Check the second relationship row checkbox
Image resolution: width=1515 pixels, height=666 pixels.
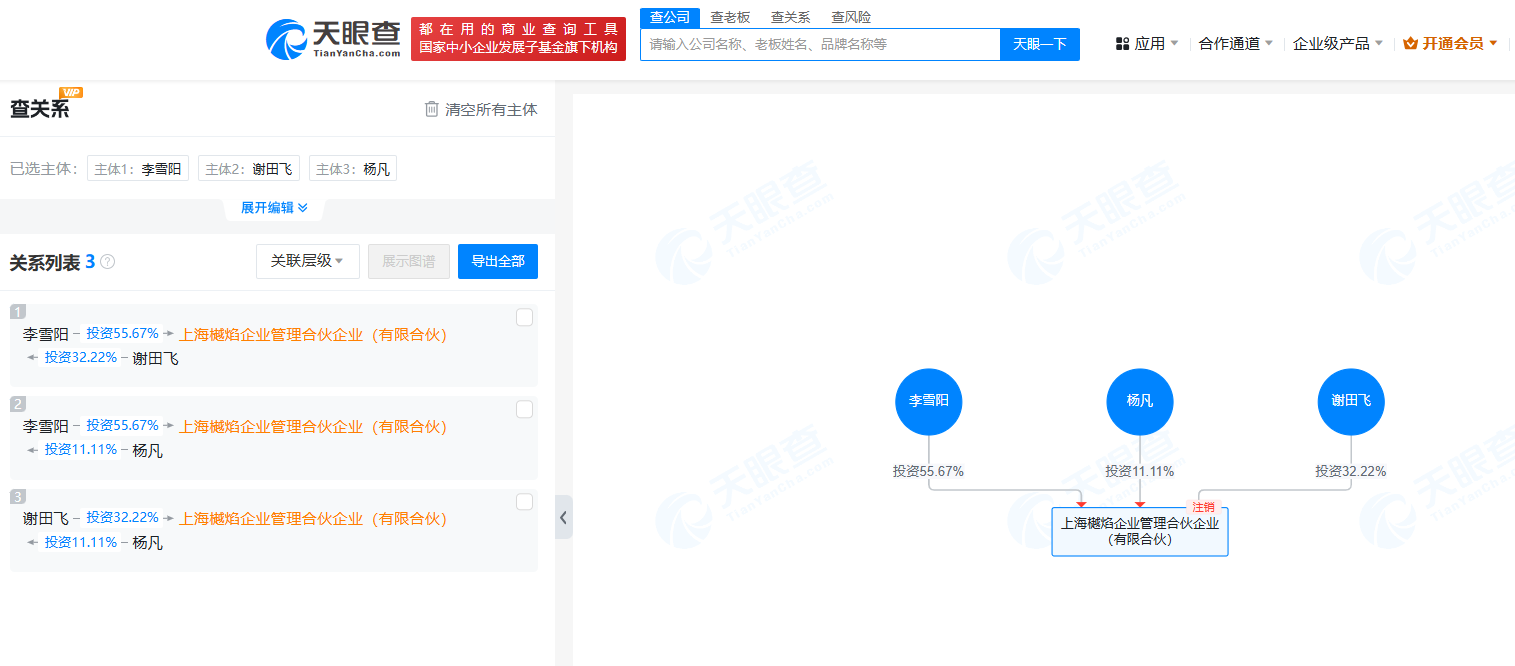pos(524,410)
